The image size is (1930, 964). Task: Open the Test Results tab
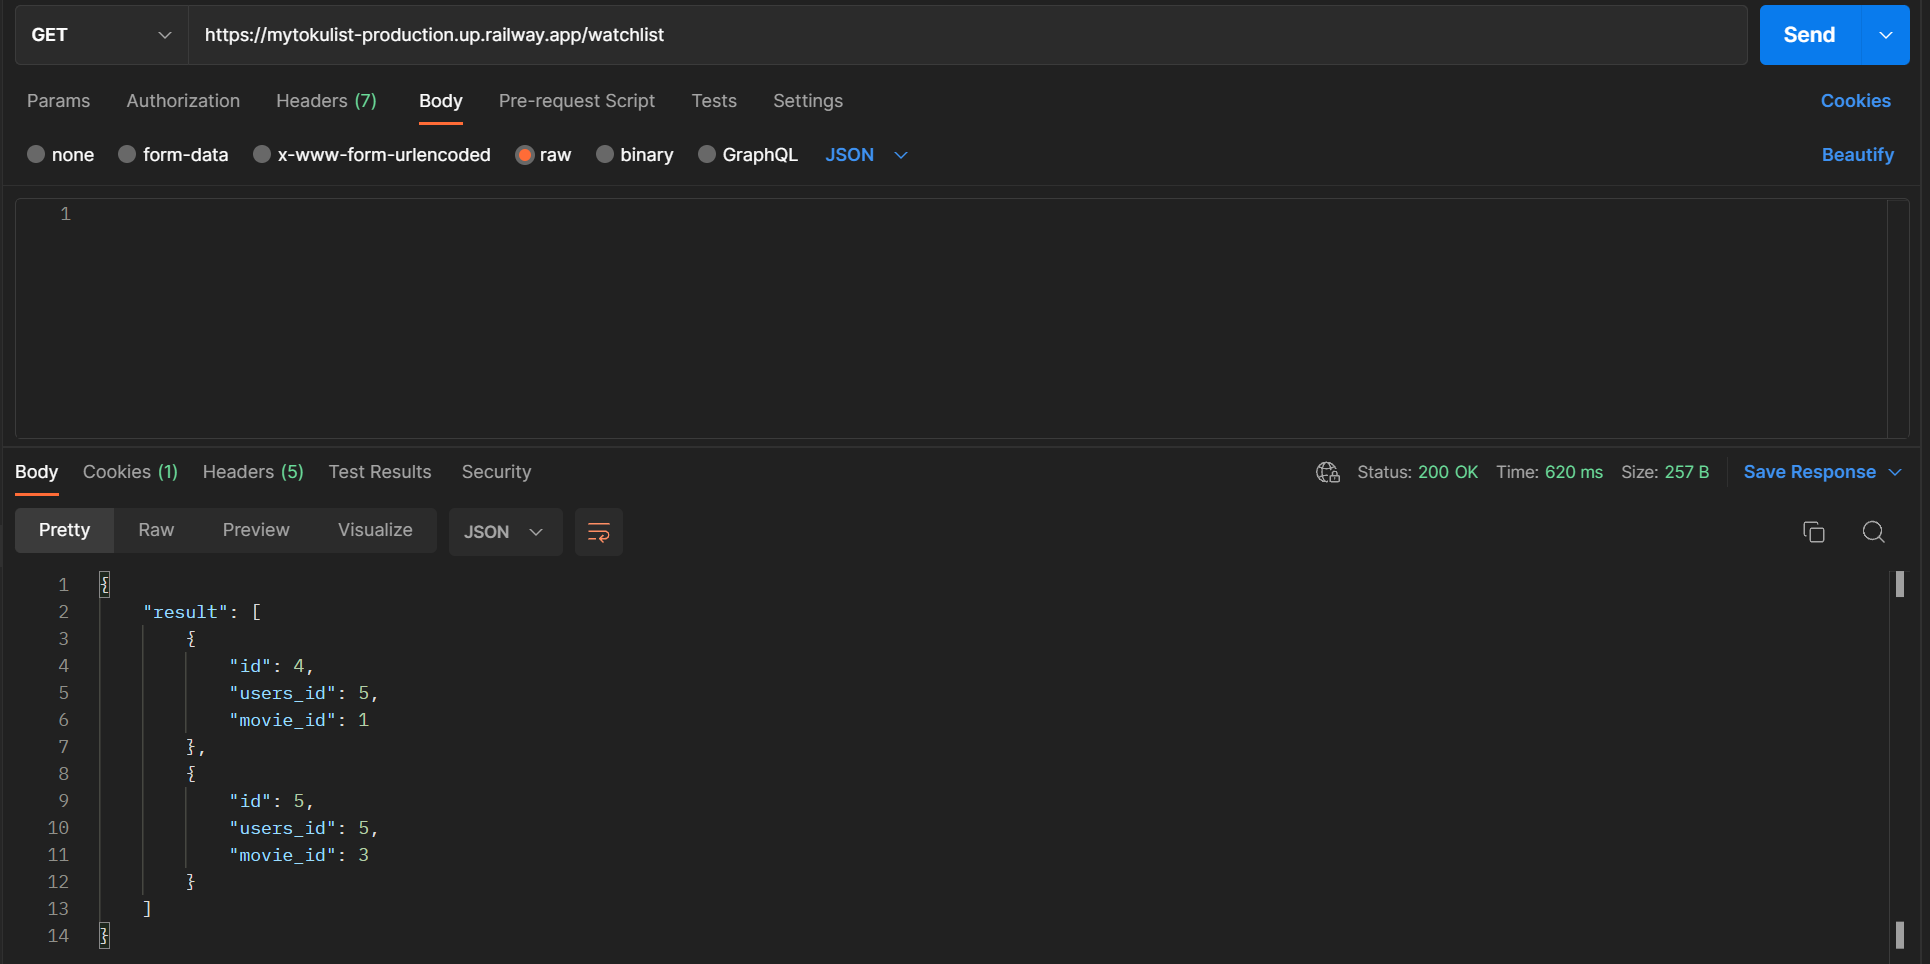point(380,472)
